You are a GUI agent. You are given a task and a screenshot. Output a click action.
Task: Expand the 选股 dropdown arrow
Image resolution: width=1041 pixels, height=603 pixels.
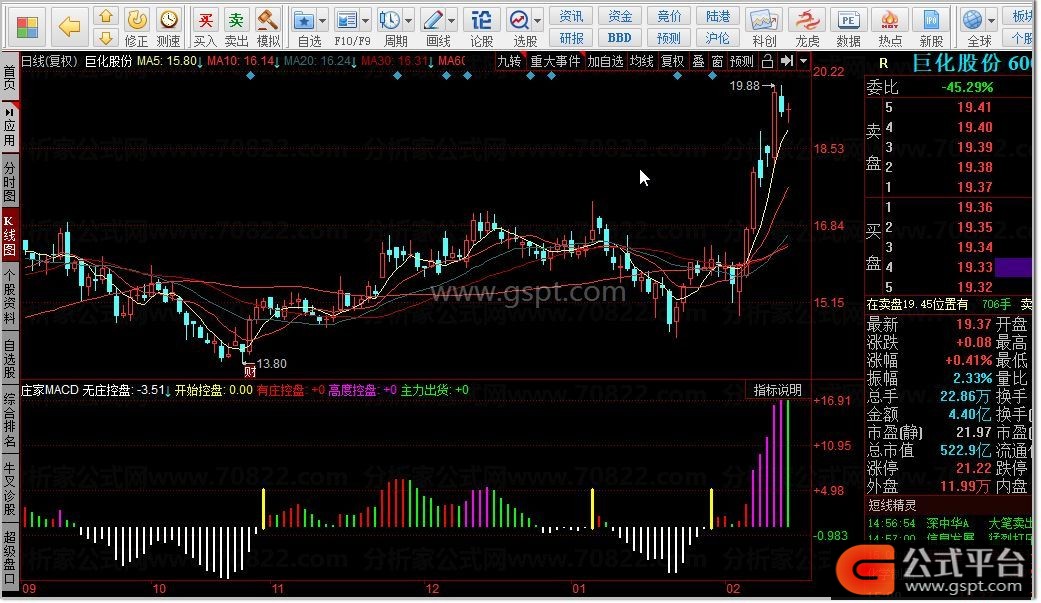pyautogui.click(x=537, y=21)
